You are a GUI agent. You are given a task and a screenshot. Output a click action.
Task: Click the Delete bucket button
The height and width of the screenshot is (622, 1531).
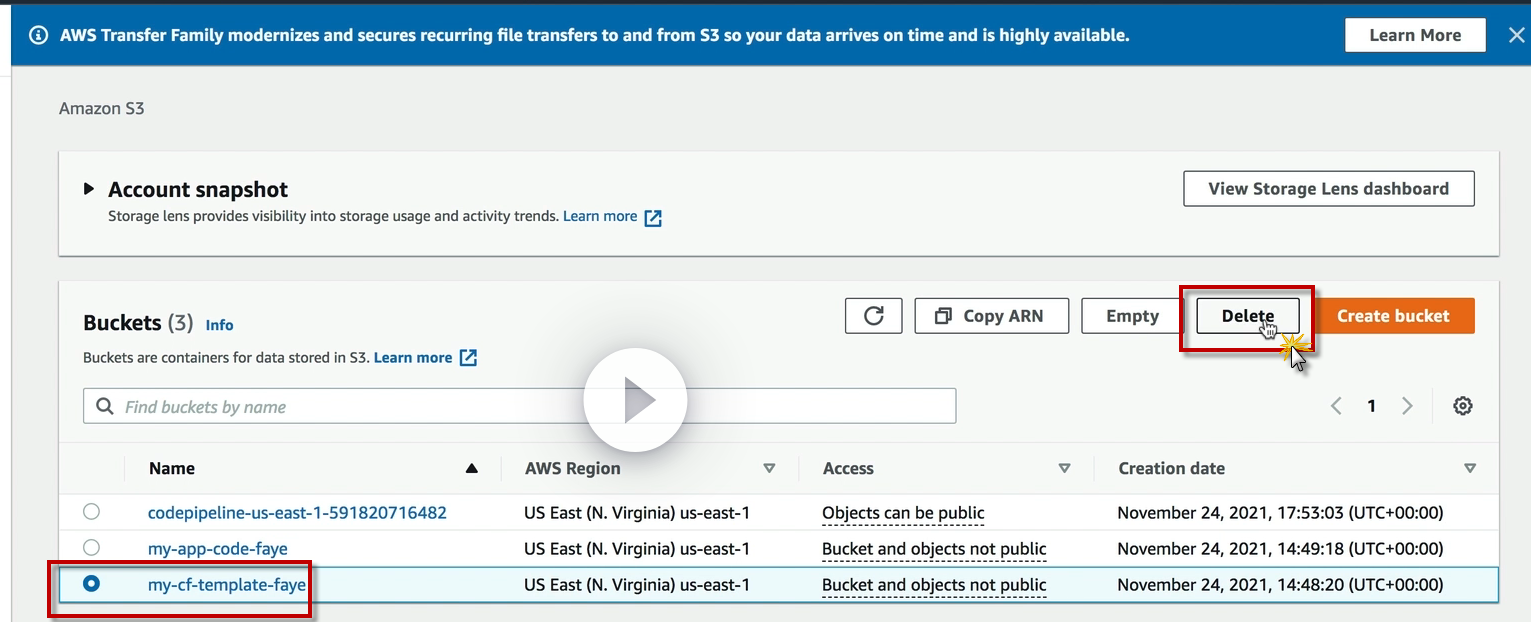(x=1247, y=316)
